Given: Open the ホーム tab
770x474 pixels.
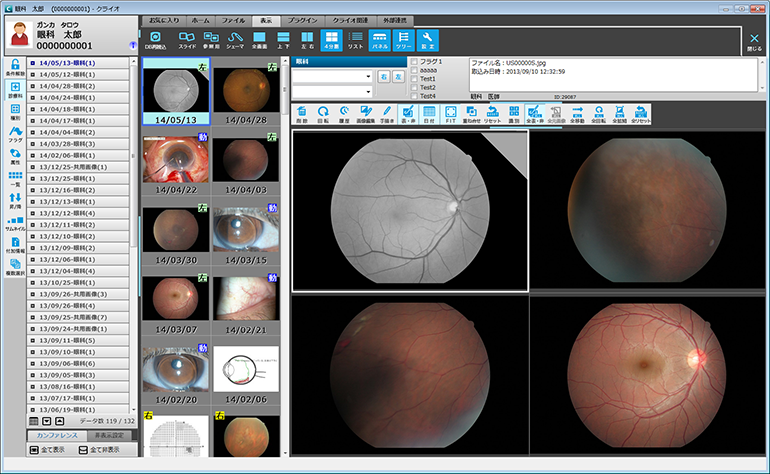Looking at the screenshot, I should tap(200, 21).
